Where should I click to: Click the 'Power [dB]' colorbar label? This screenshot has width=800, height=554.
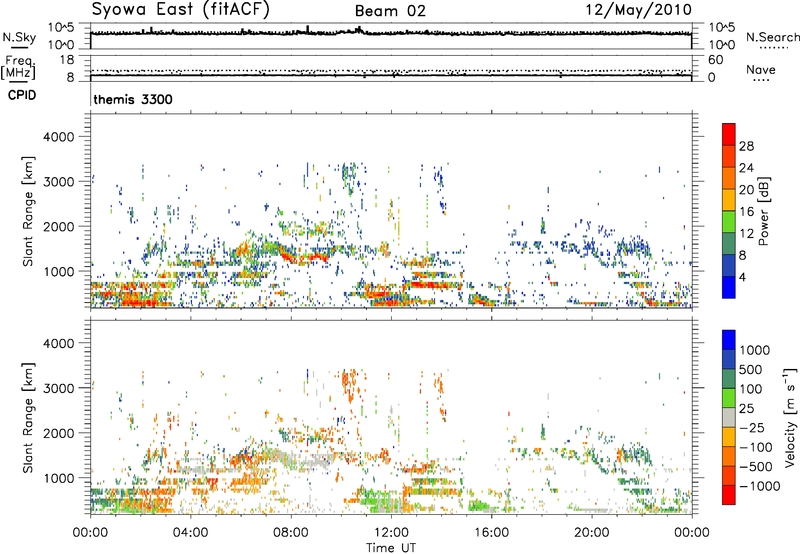pyautogui.click(x=763, y=211)
